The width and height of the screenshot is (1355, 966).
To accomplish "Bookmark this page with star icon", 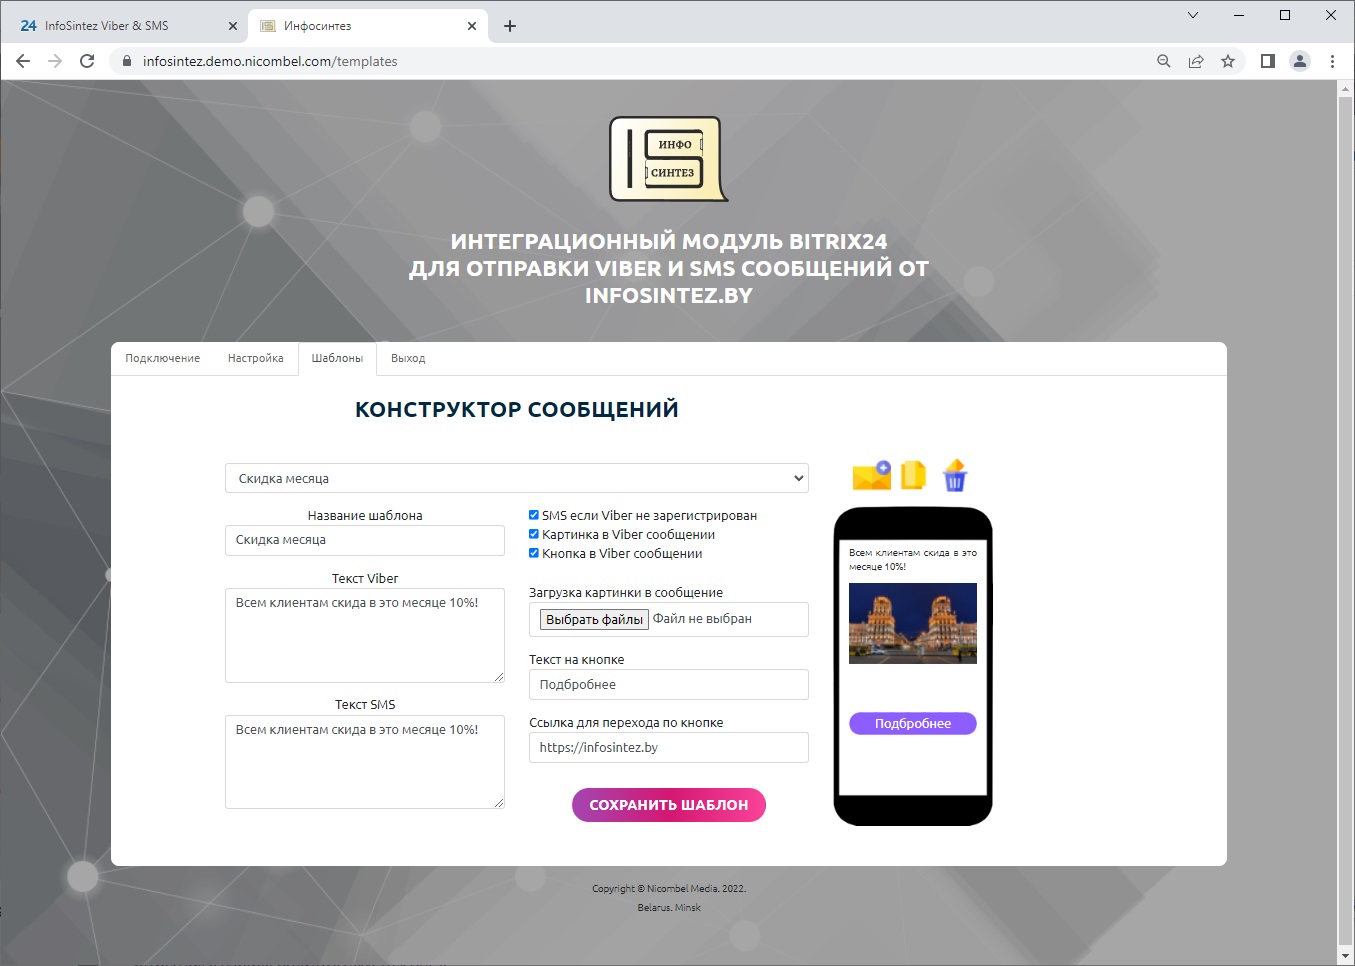I will pos(1228,61).
